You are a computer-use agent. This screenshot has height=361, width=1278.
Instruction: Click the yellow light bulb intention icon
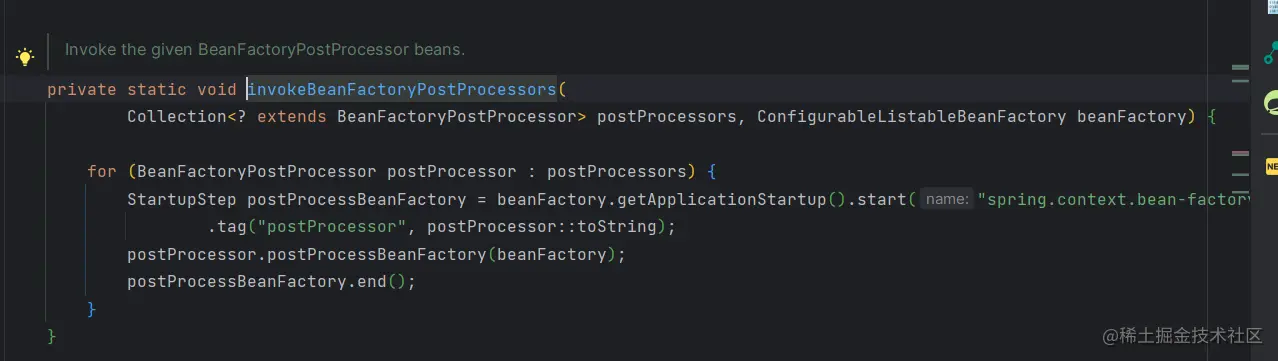[25, 57]
